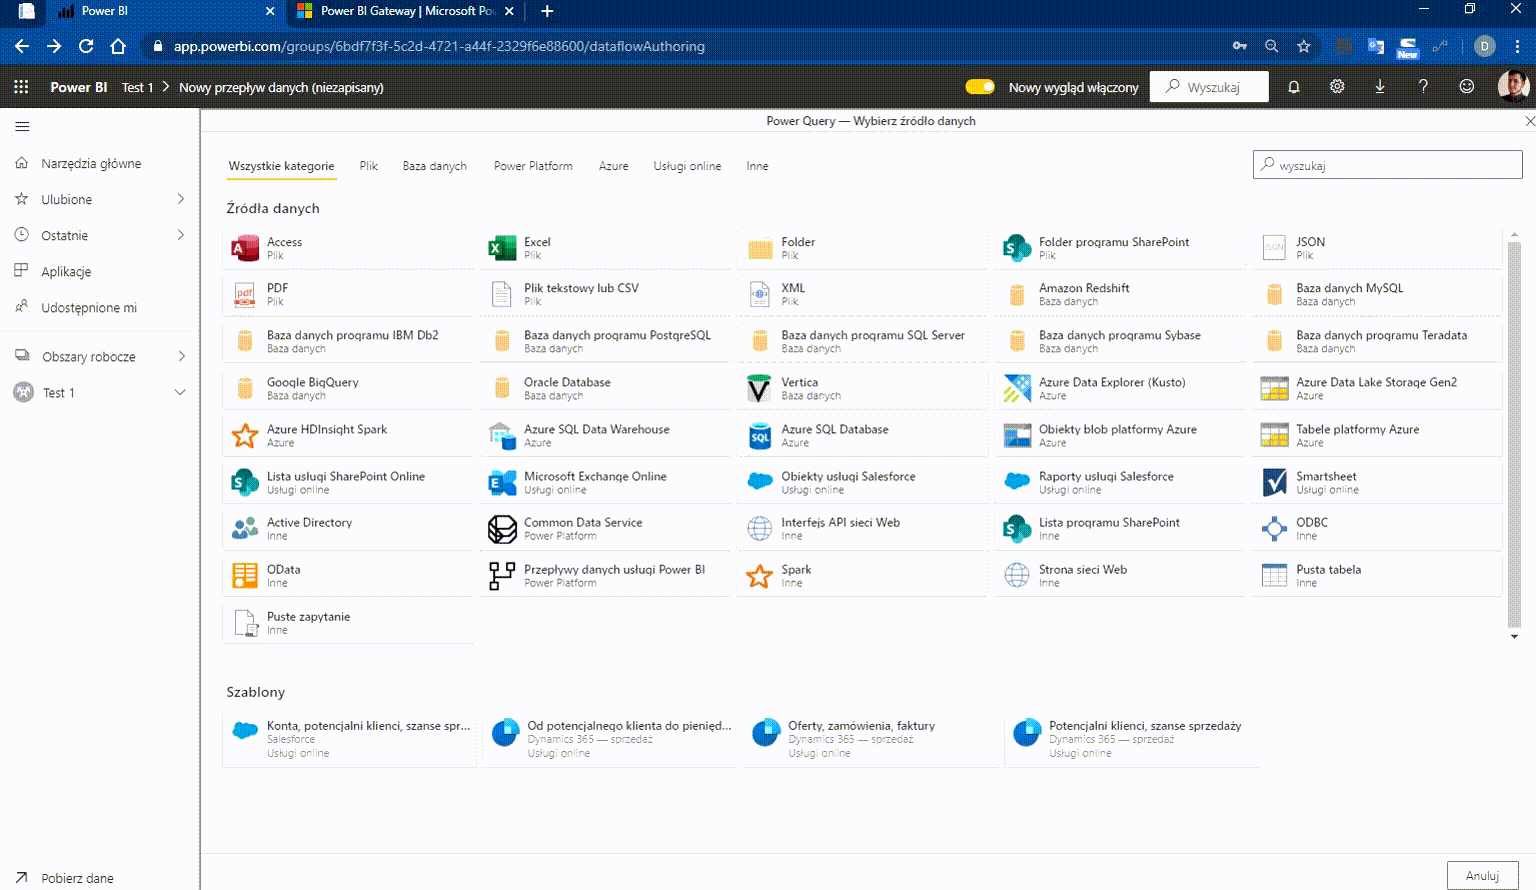
Task: Close the Power Query dialog
Action: click(1529, 121)
